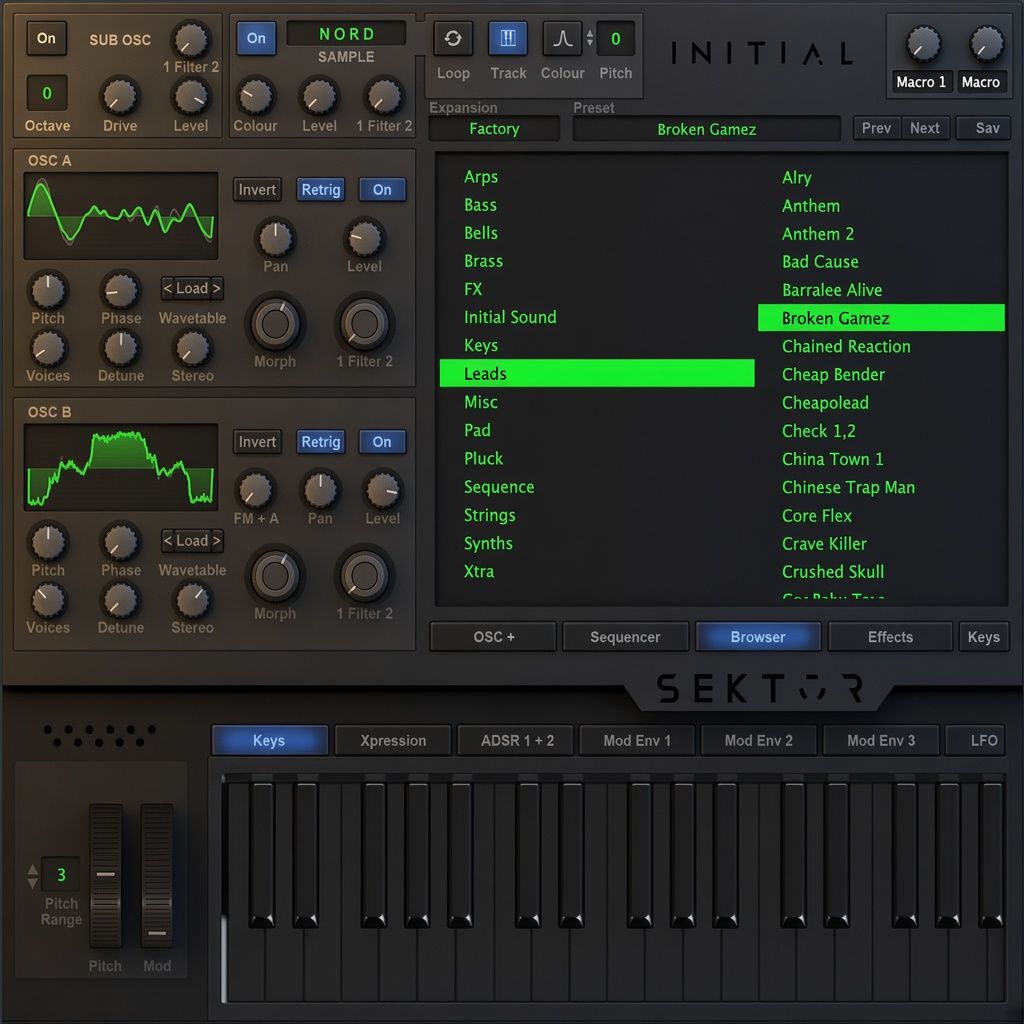1024x1024 pixels.
Task: Toggle the Sample On switch
Action: point(256,38)
